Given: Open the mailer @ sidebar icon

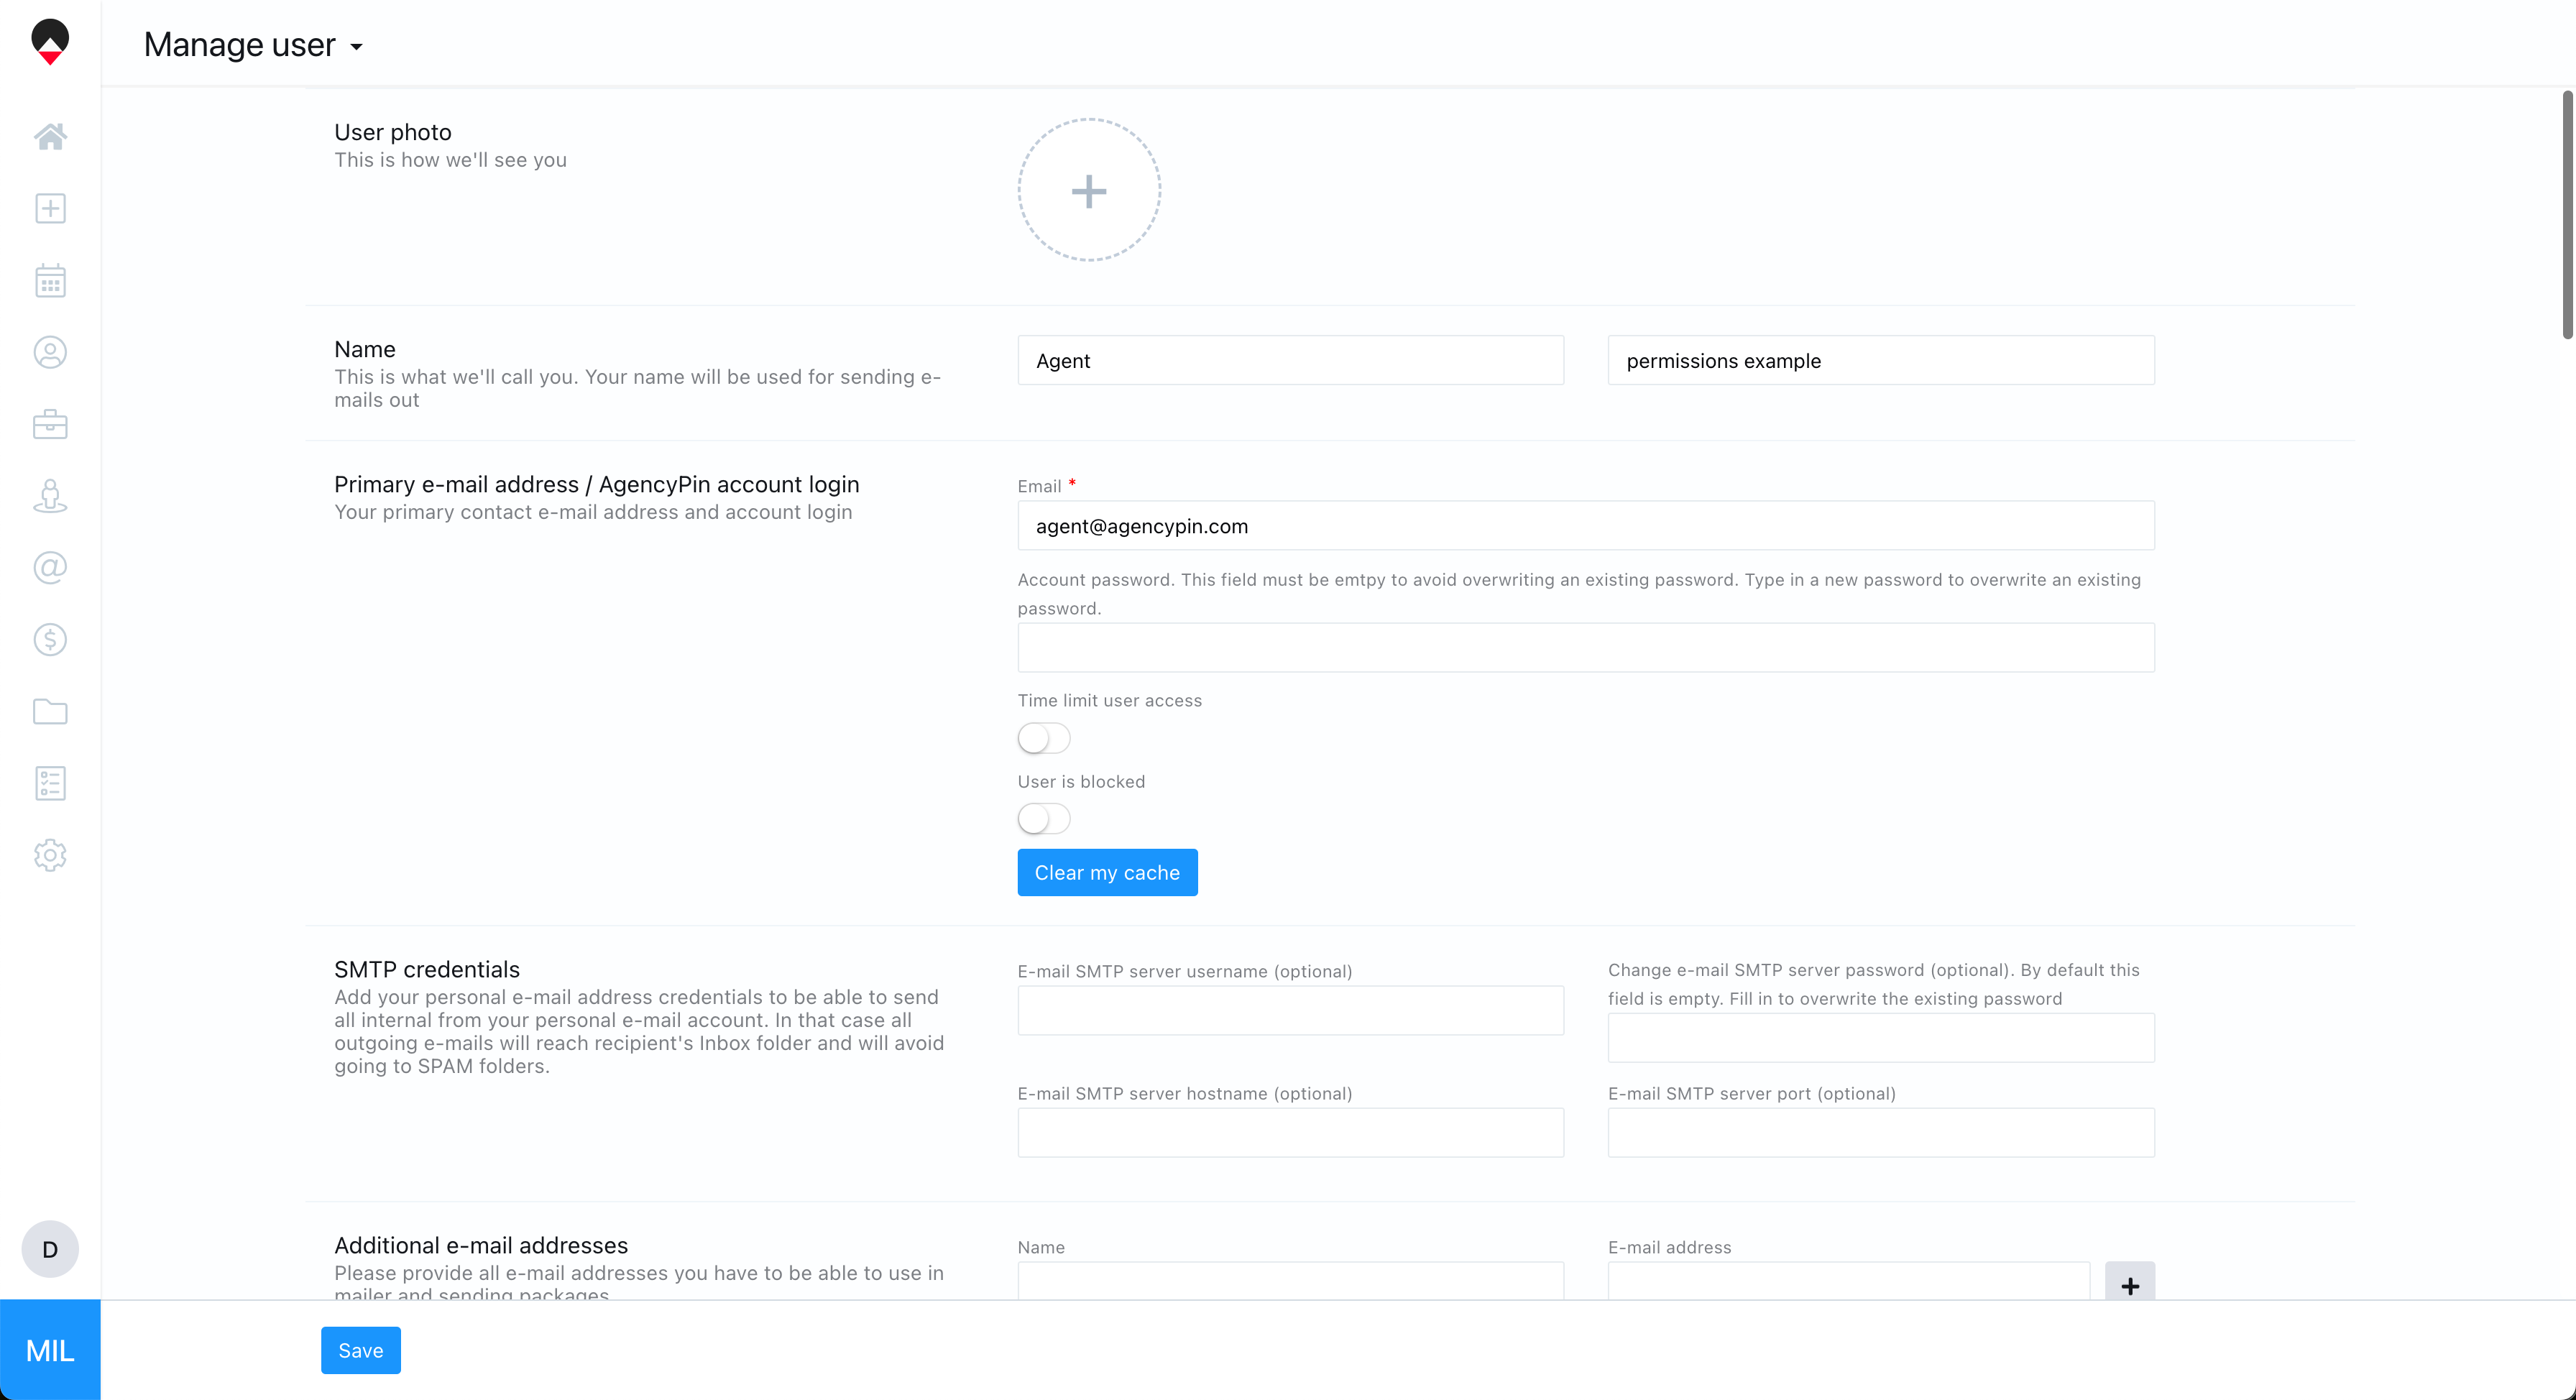Looking at the screenshot, I should (50, 568).
